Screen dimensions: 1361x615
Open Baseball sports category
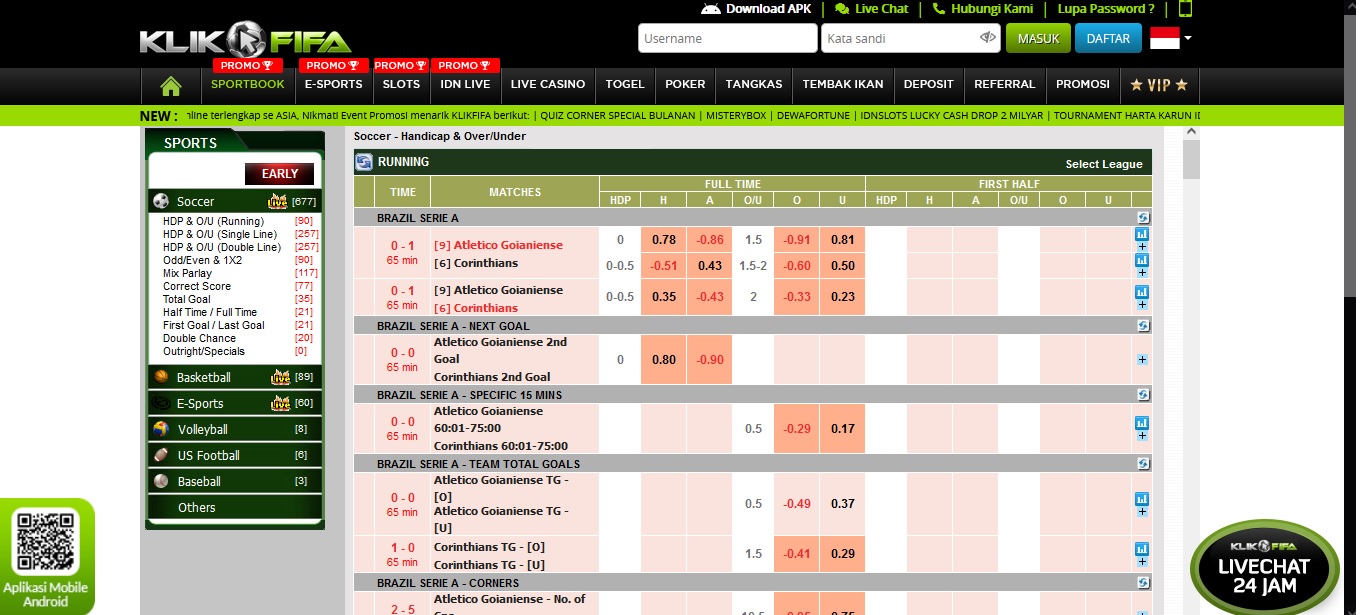pyautogui.click(x=234, y=481)
